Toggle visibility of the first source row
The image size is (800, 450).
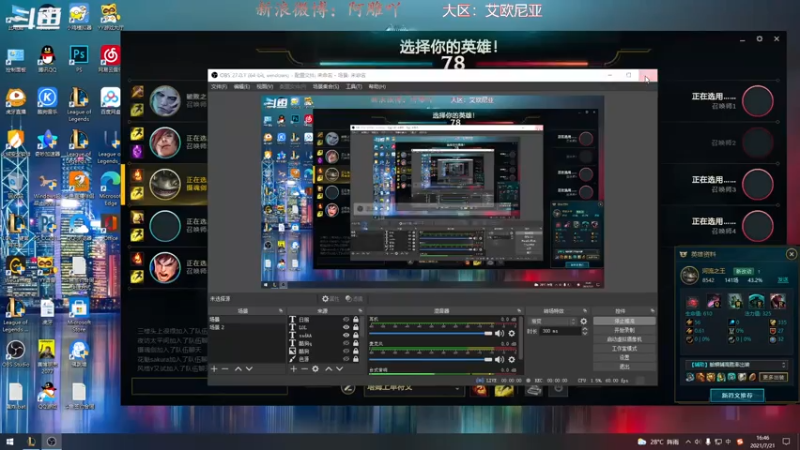pos(346,319)
